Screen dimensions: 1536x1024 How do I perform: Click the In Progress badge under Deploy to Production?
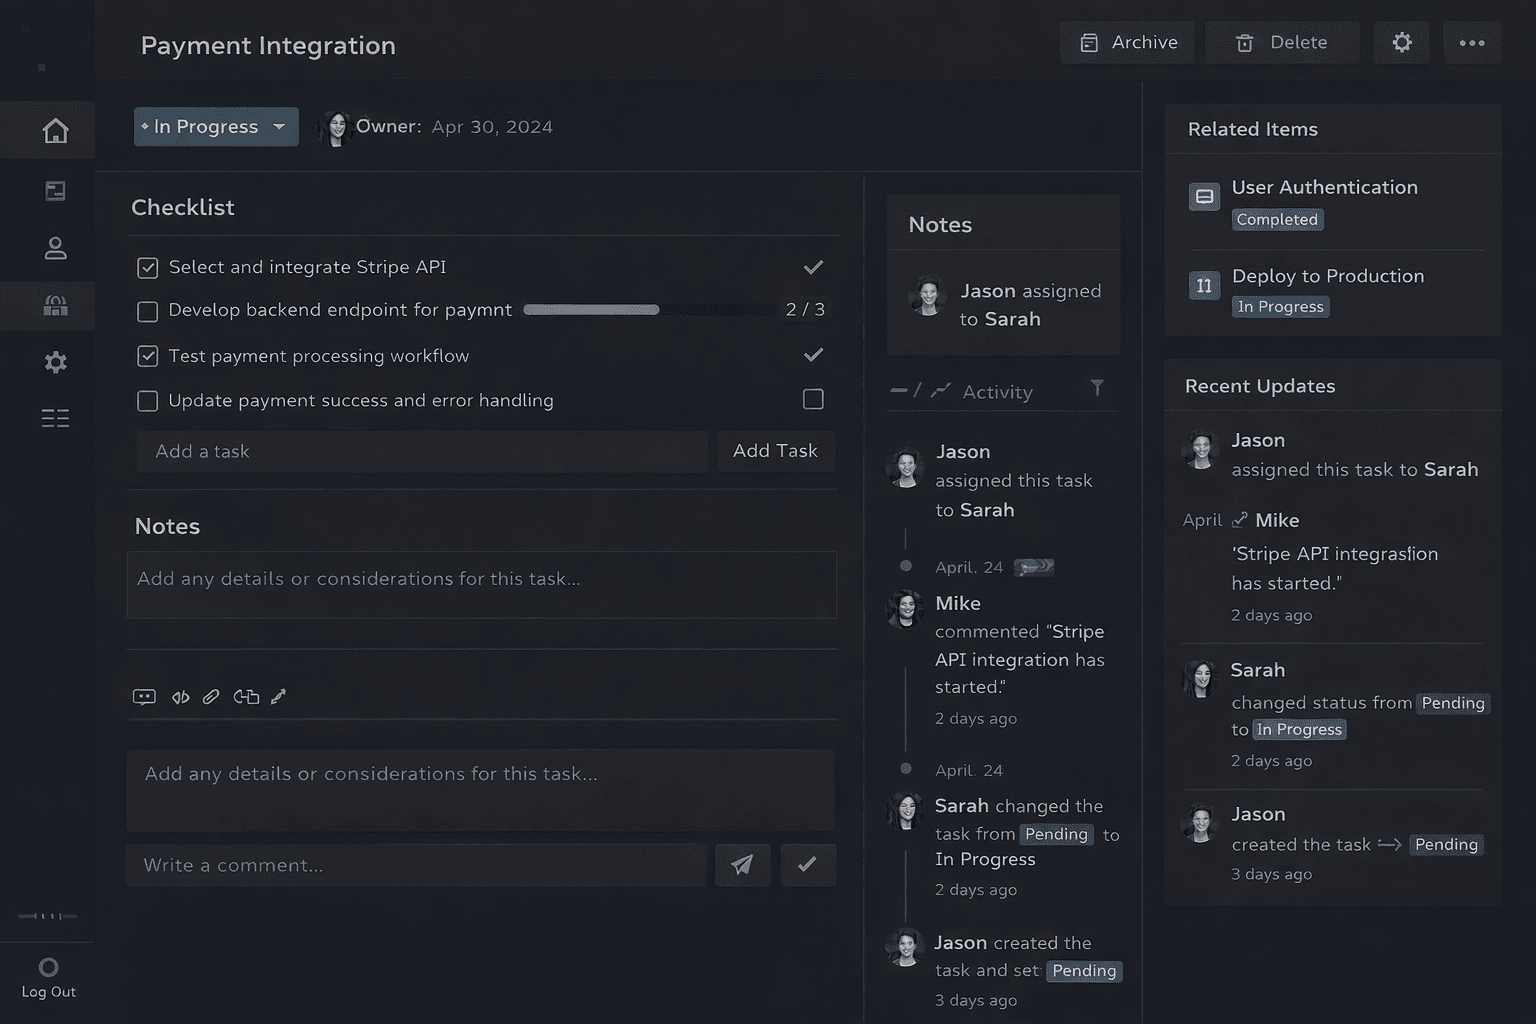(1280, 306)
